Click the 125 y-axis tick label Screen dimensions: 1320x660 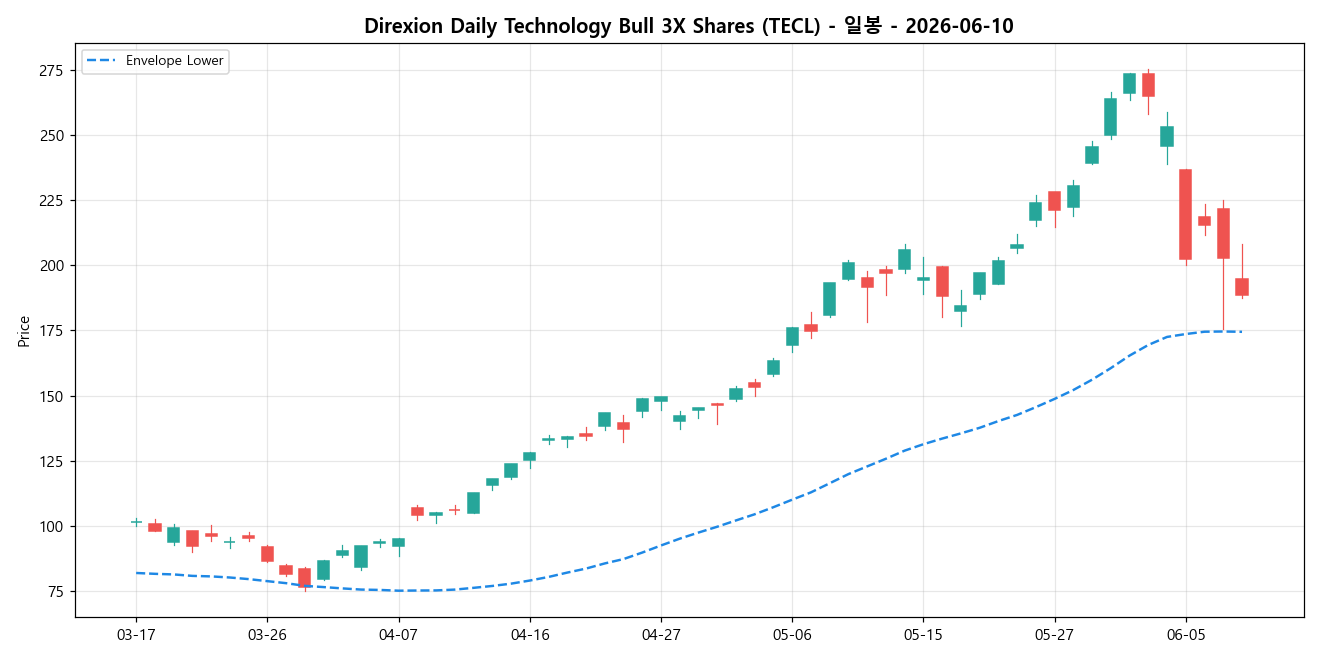(53, 461)
